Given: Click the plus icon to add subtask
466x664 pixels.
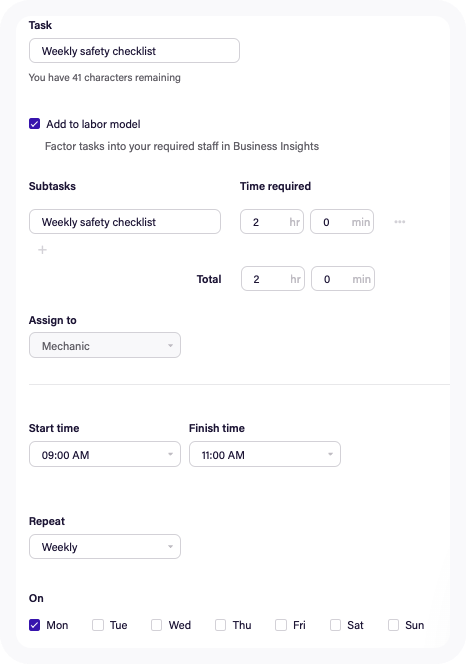Looking at the screenshot, I should 42,250.
